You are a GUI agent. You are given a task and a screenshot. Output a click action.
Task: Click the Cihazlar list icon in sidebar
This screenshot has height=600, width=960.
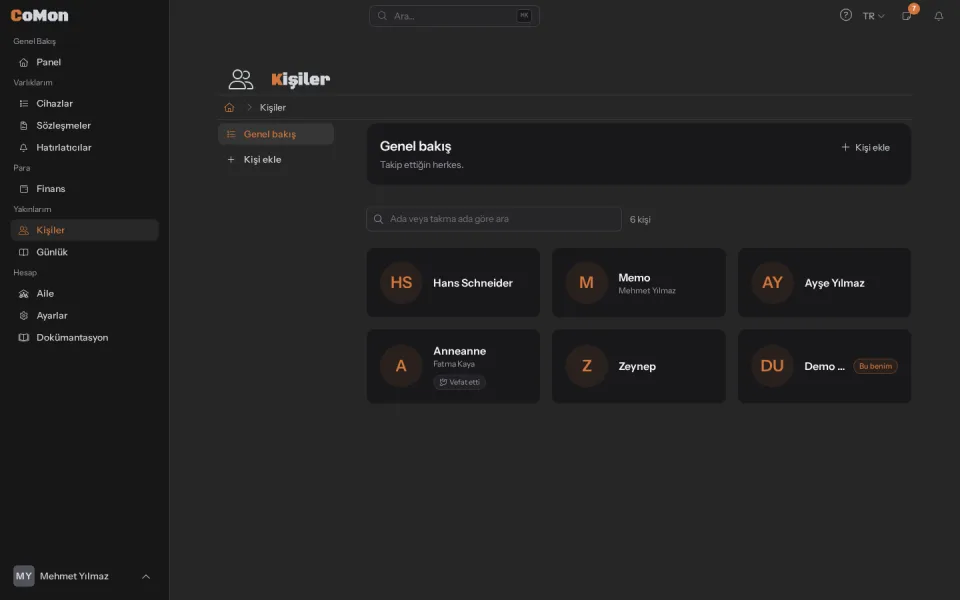(x=24, y=104)
